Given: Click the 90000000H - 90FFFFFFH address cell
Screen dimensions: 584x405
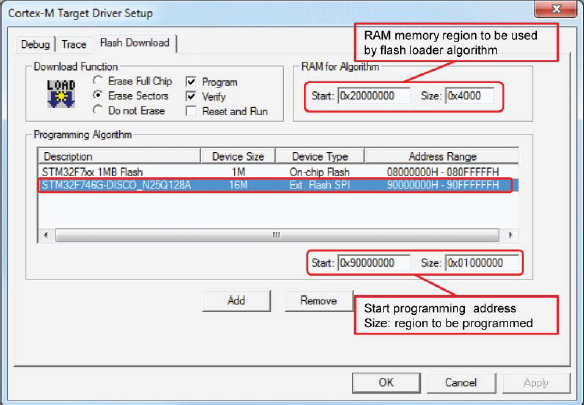Looking at the screenshot, I should (443, 185).
